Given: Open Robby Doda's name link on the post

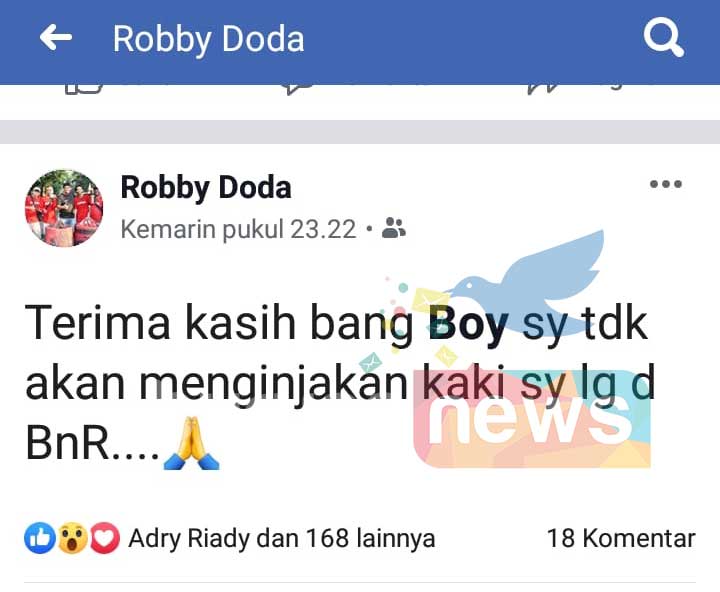Looking at the screenshot, I should point(206,187).
